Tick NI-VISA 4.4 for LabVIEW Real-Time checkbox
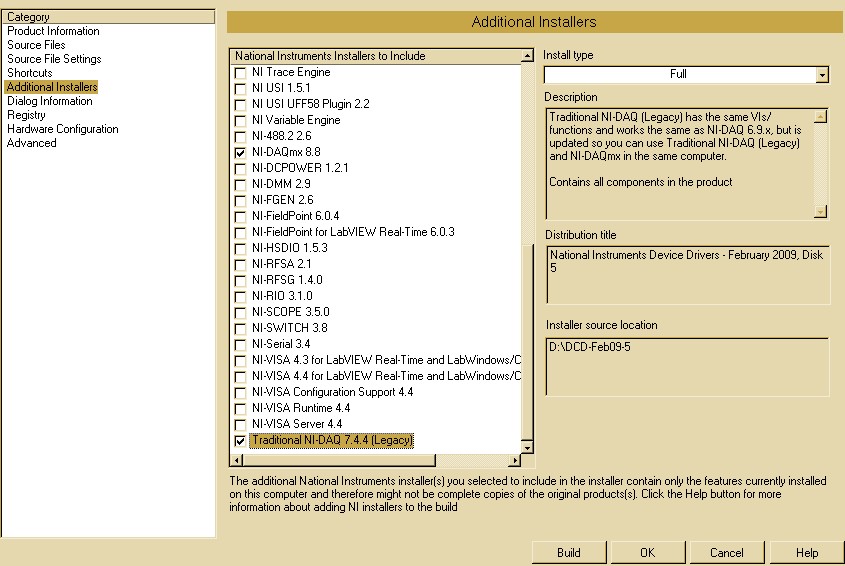Screen dimensions: 845x566 240,376
